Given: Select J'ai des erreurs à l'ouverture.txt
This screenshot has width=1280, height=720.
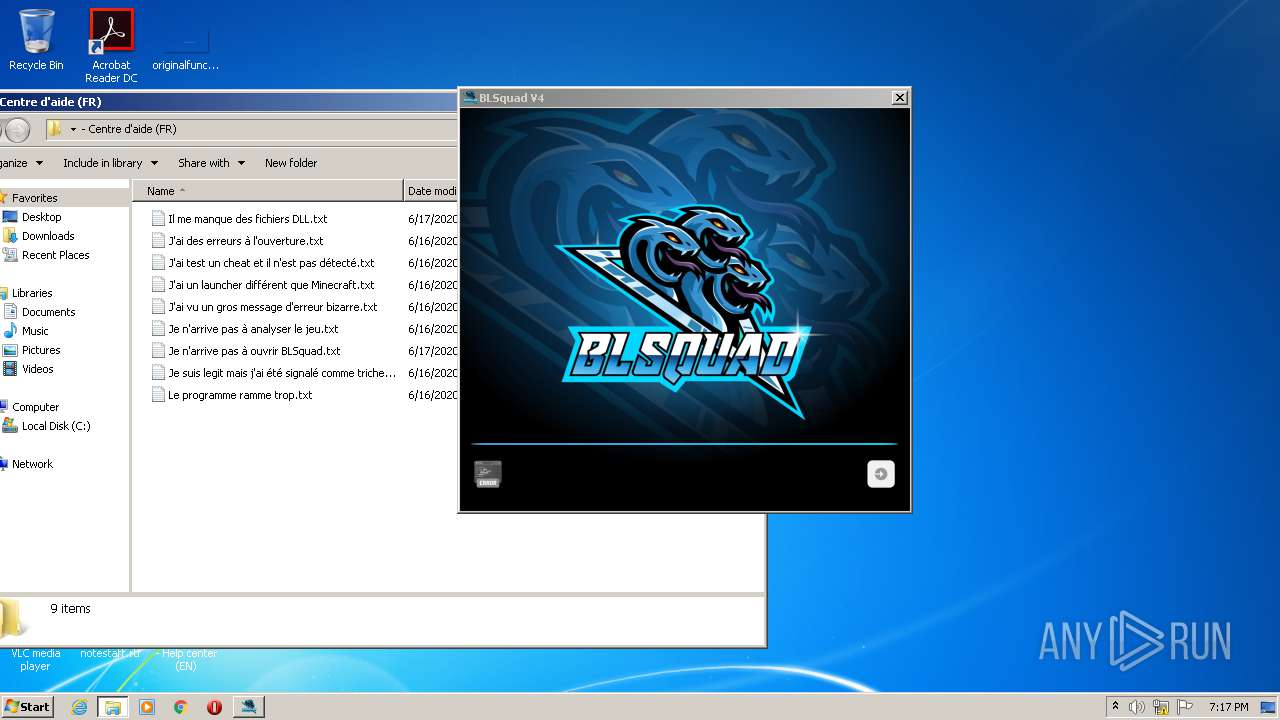Looking at the screenshot, I should point(245,241).
